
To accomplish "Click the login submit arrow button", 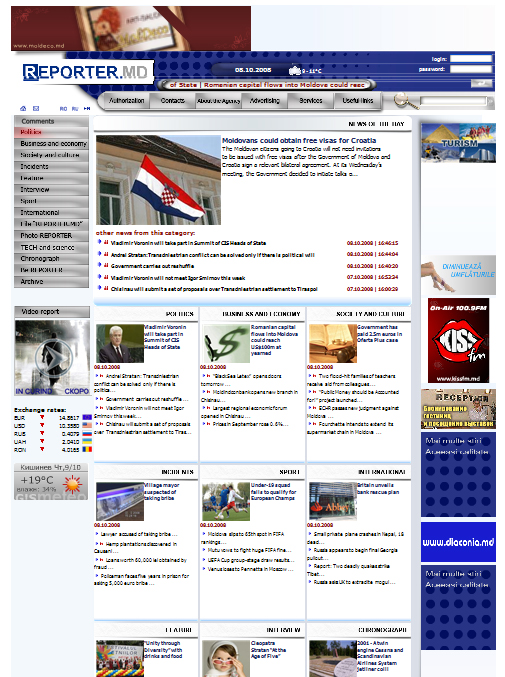I will [481, 83].
